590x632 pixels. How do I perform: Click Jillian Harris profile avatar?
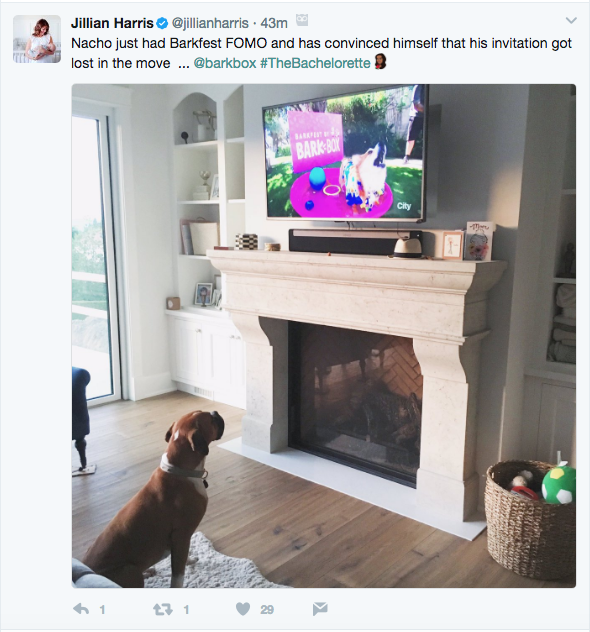[37, 39]
